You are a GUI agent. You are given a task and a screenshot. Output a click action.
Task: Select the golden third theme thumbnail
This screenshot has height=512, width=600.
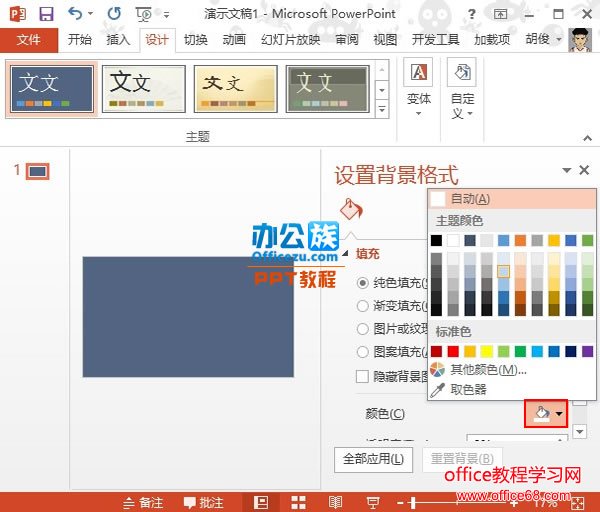pyautogui.click(x=236, y=89)
